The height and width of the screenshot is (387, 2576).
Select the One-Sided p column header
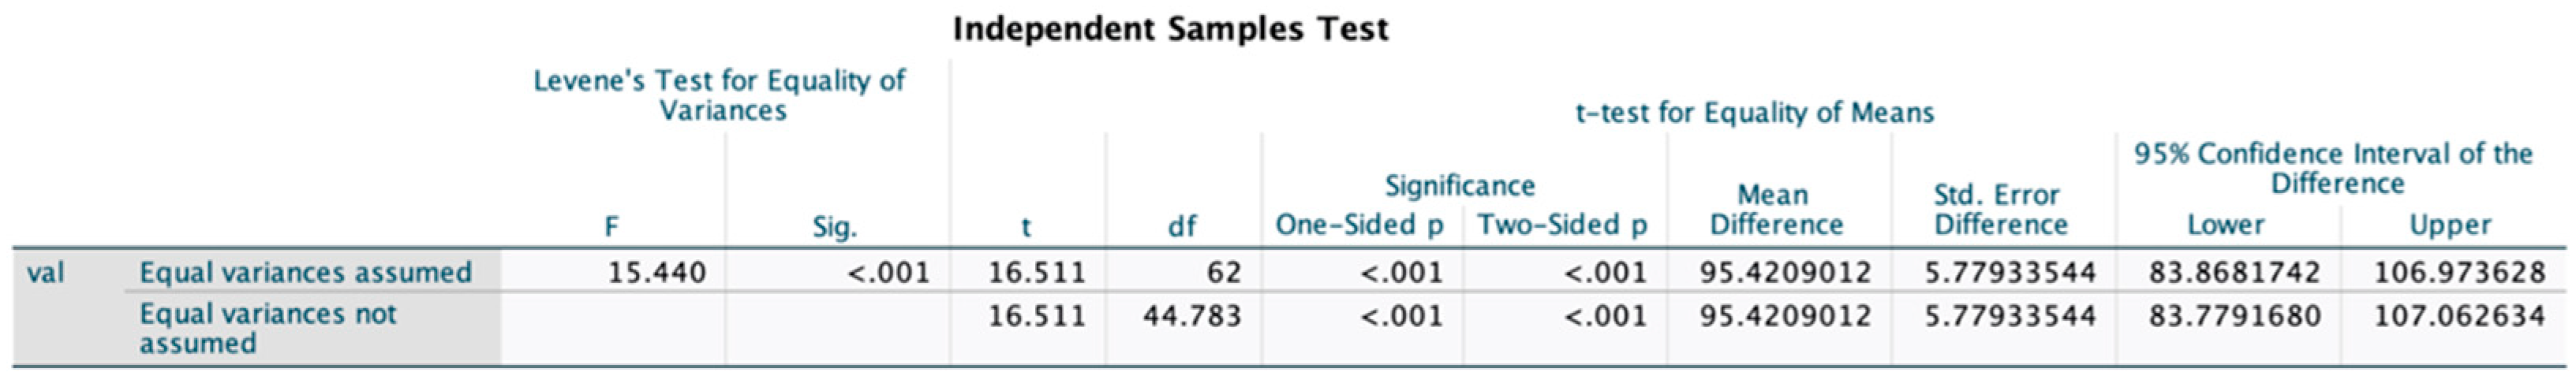coord(1360,225)
